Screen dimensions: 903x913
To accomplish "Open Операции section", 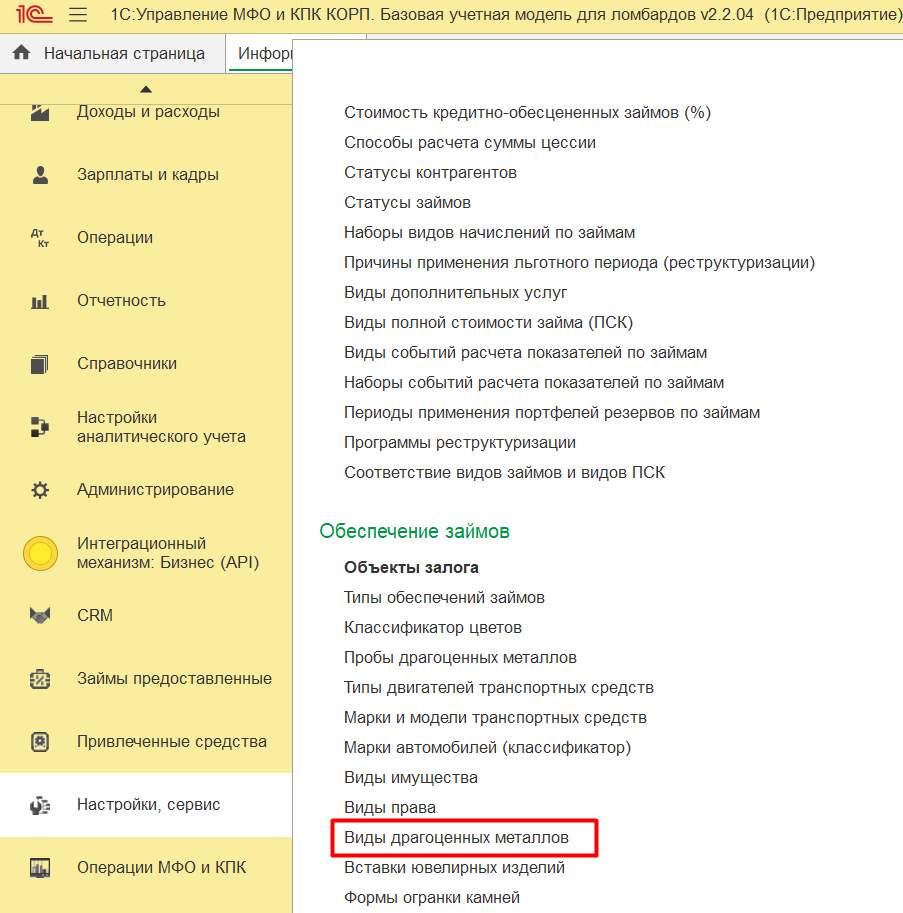I will pos(115,238).
